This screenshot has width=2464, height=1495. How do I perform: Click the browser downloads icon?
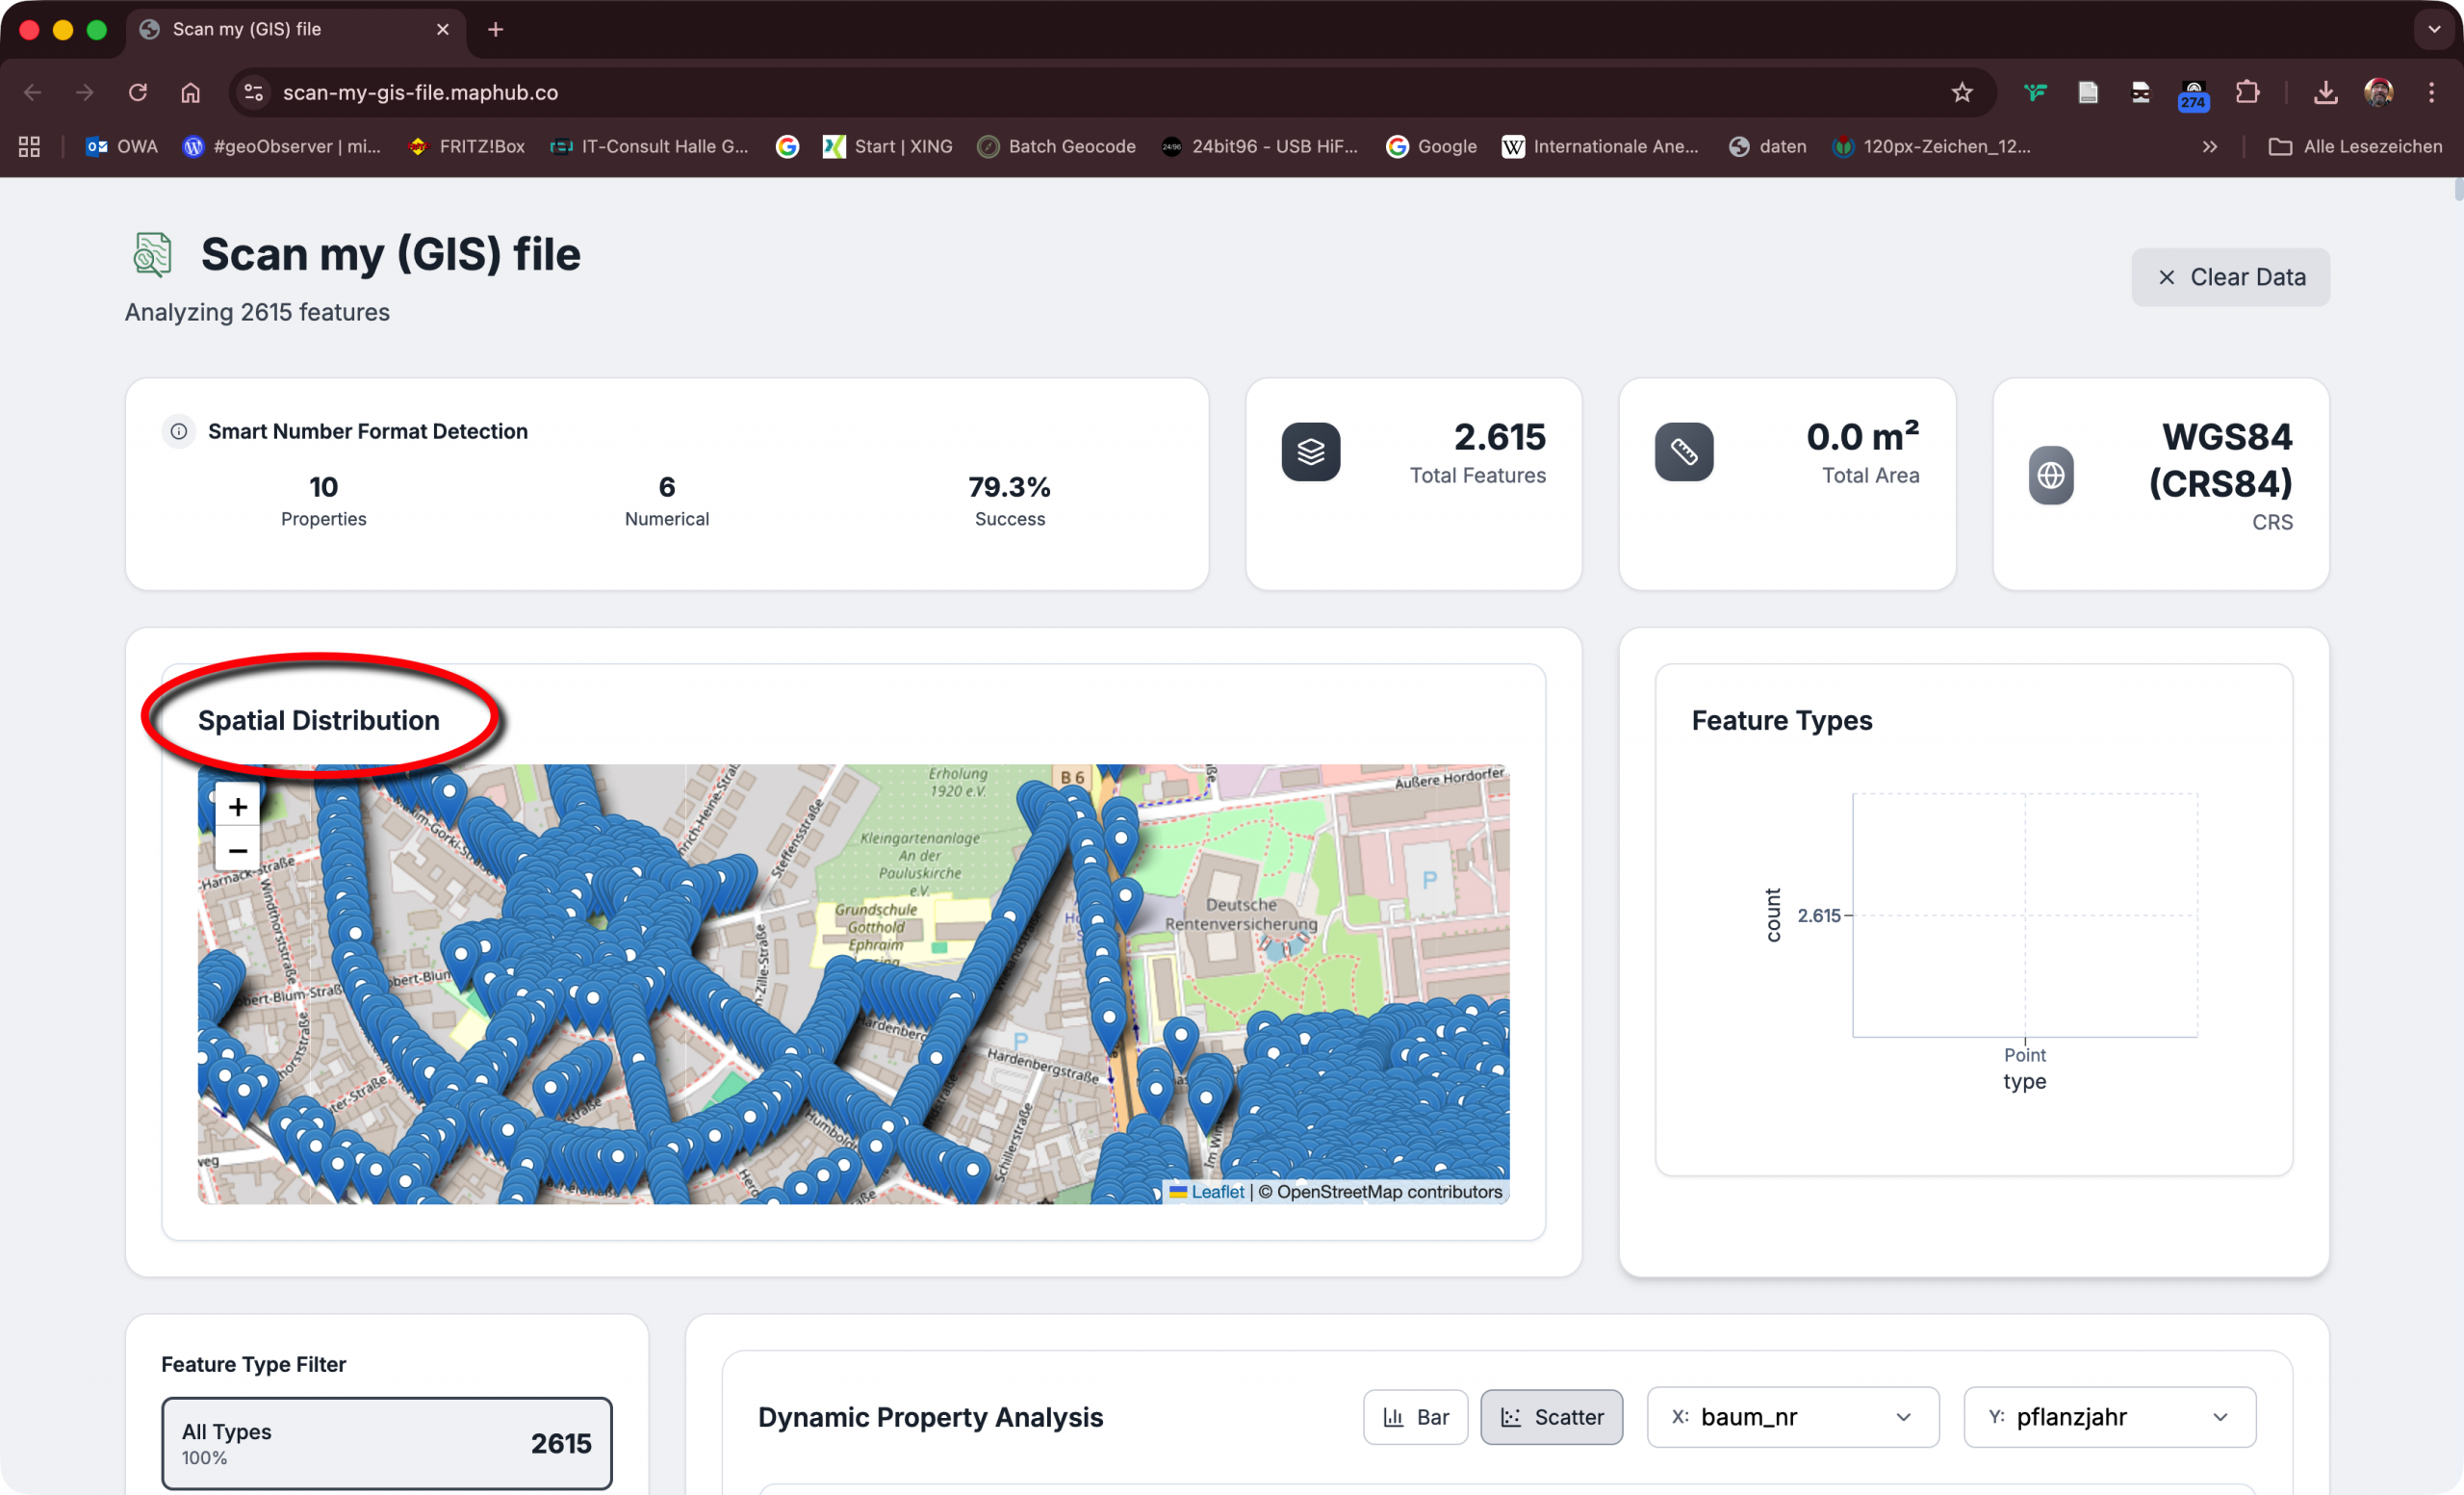pyautogui.click(x=2325, y=92)
